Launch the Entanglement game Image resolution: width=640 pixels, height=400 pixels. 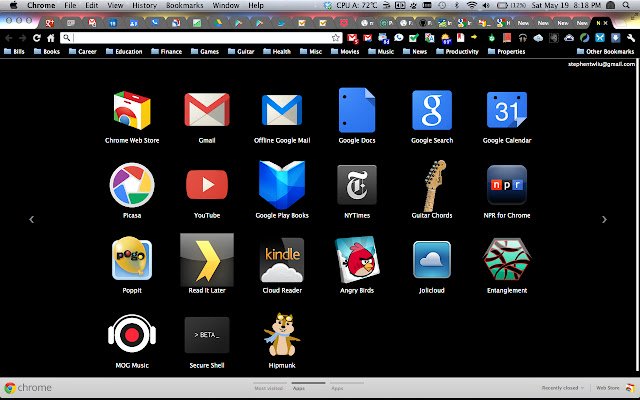coord(507,260)
